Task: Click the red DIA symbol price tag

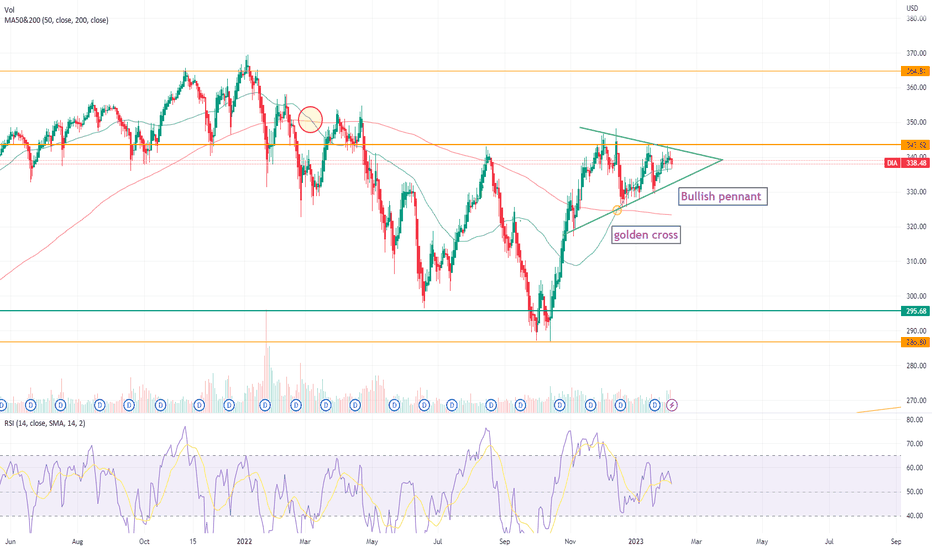Action: tap(892, 163)
